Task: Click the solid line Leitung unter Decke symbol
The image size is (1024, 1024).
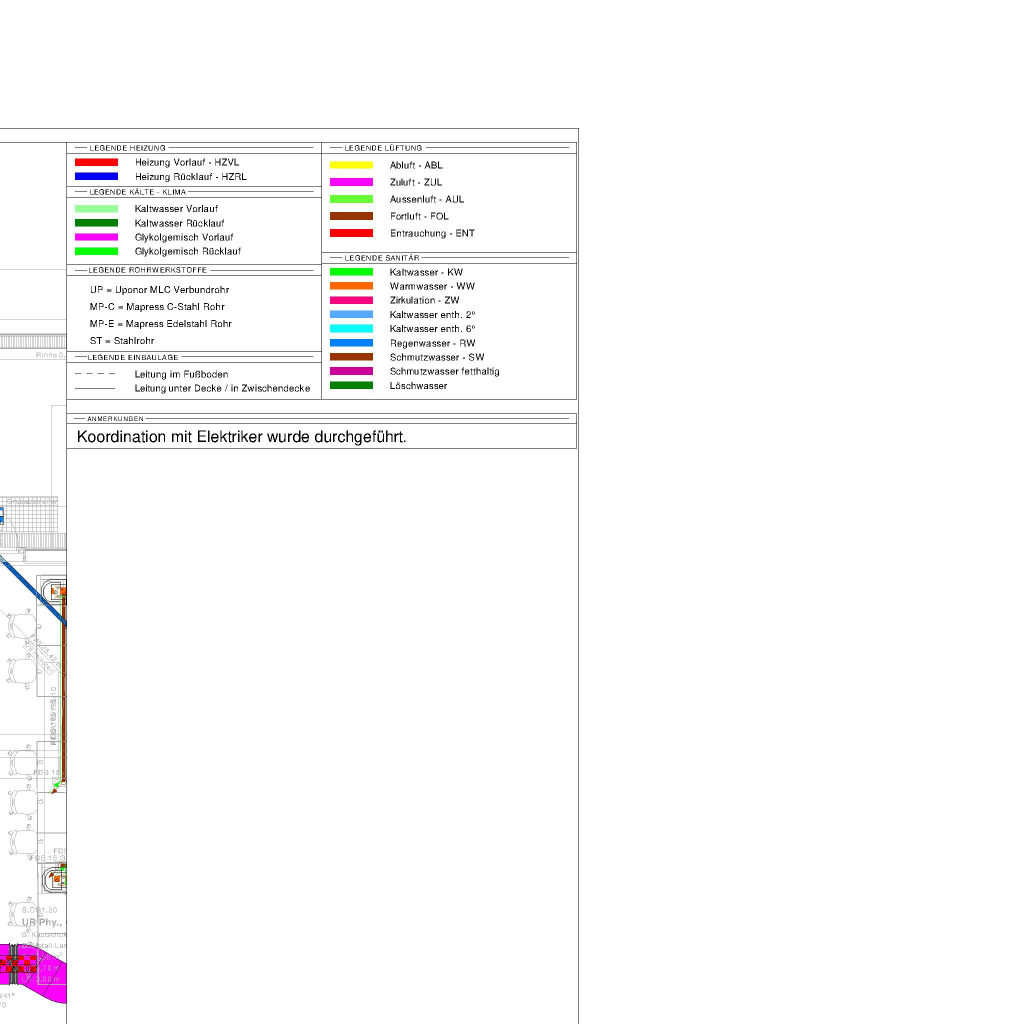Action: pyautogui.click(x=95, y=388)
